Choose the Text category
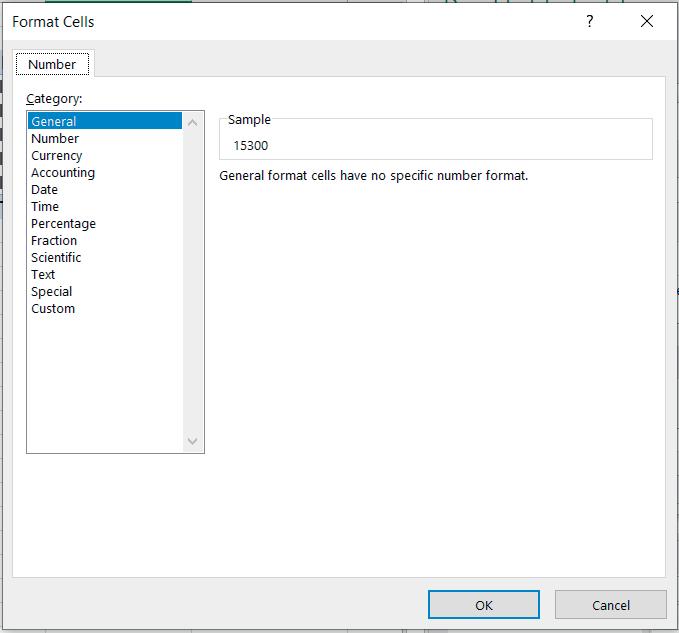This screenshot has height=633, width=679. [105, 274]
